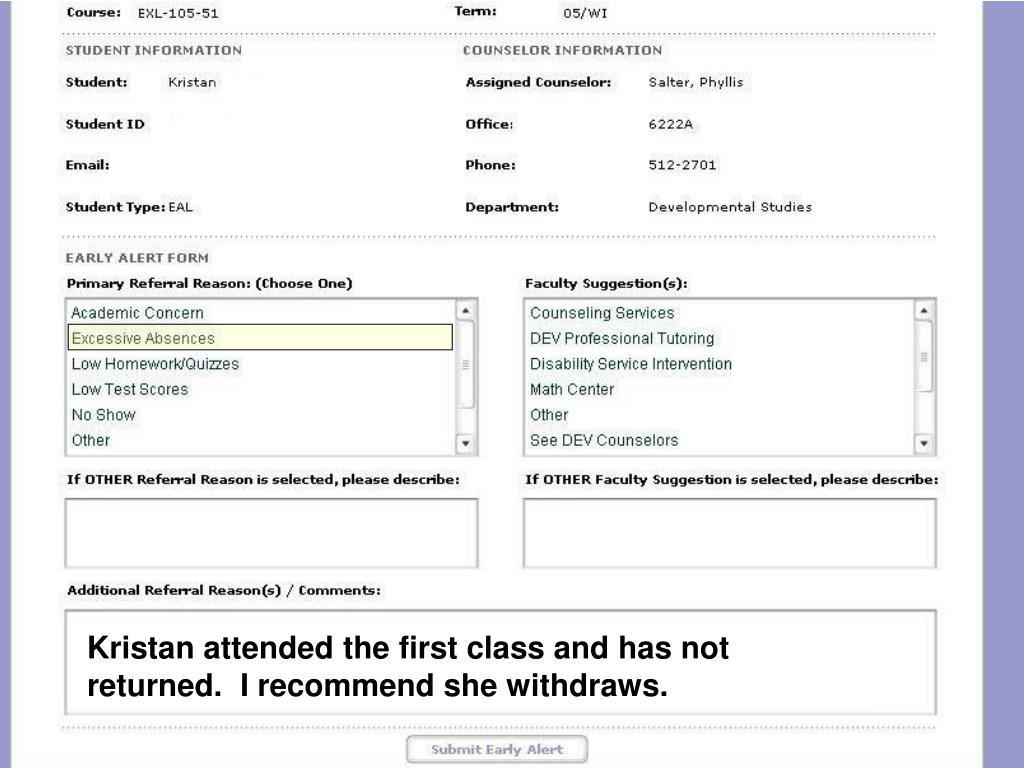
Task: Select Math Center faculty suggestion
Action: coord(719,389)
